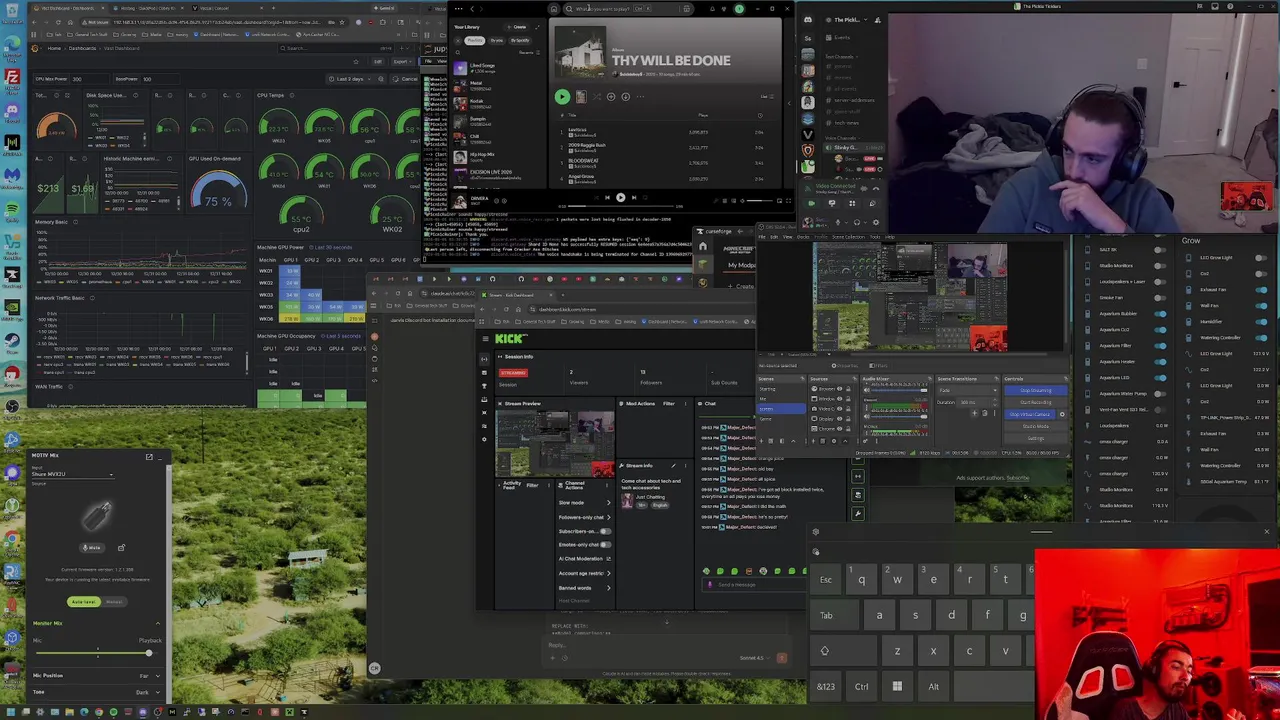The height and width of the screenshot is (720, 1280).
Task: Toggle 'Emotes-only chat' switch in Kick
Action: [x=604, y=545]
